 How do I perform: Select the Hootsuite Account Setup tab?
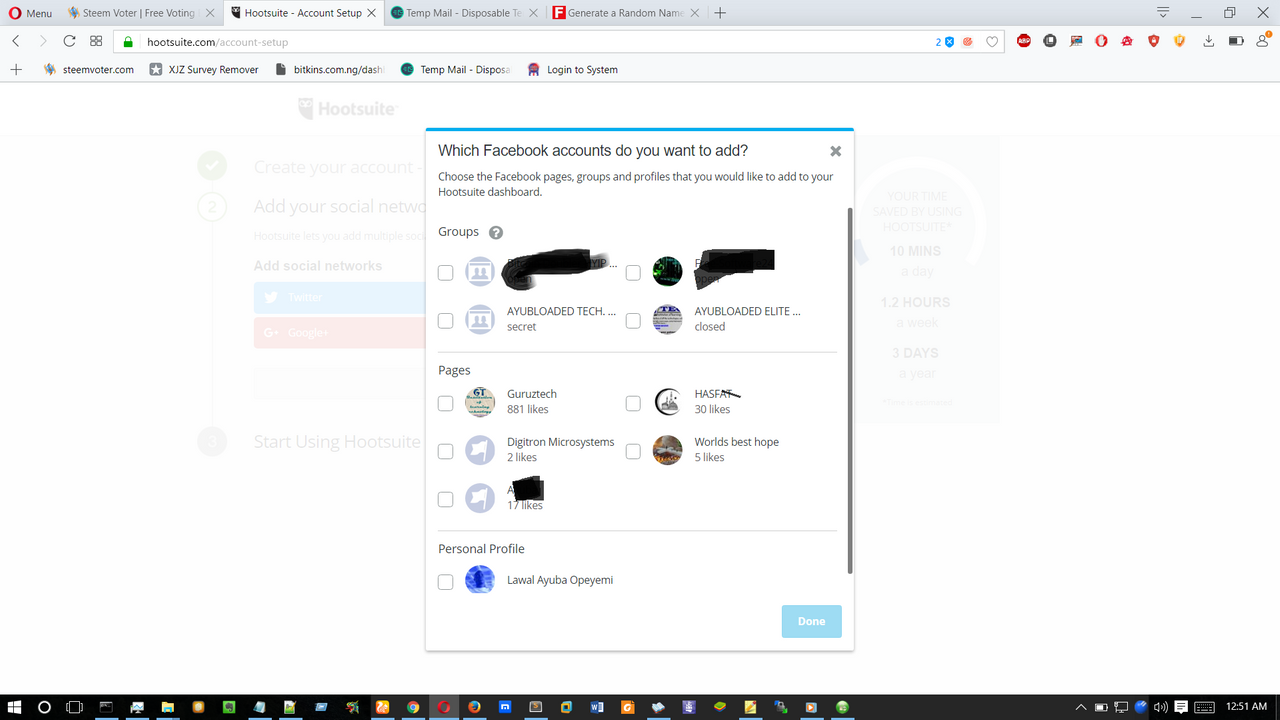pyautogui.click(x=302, y=13)
